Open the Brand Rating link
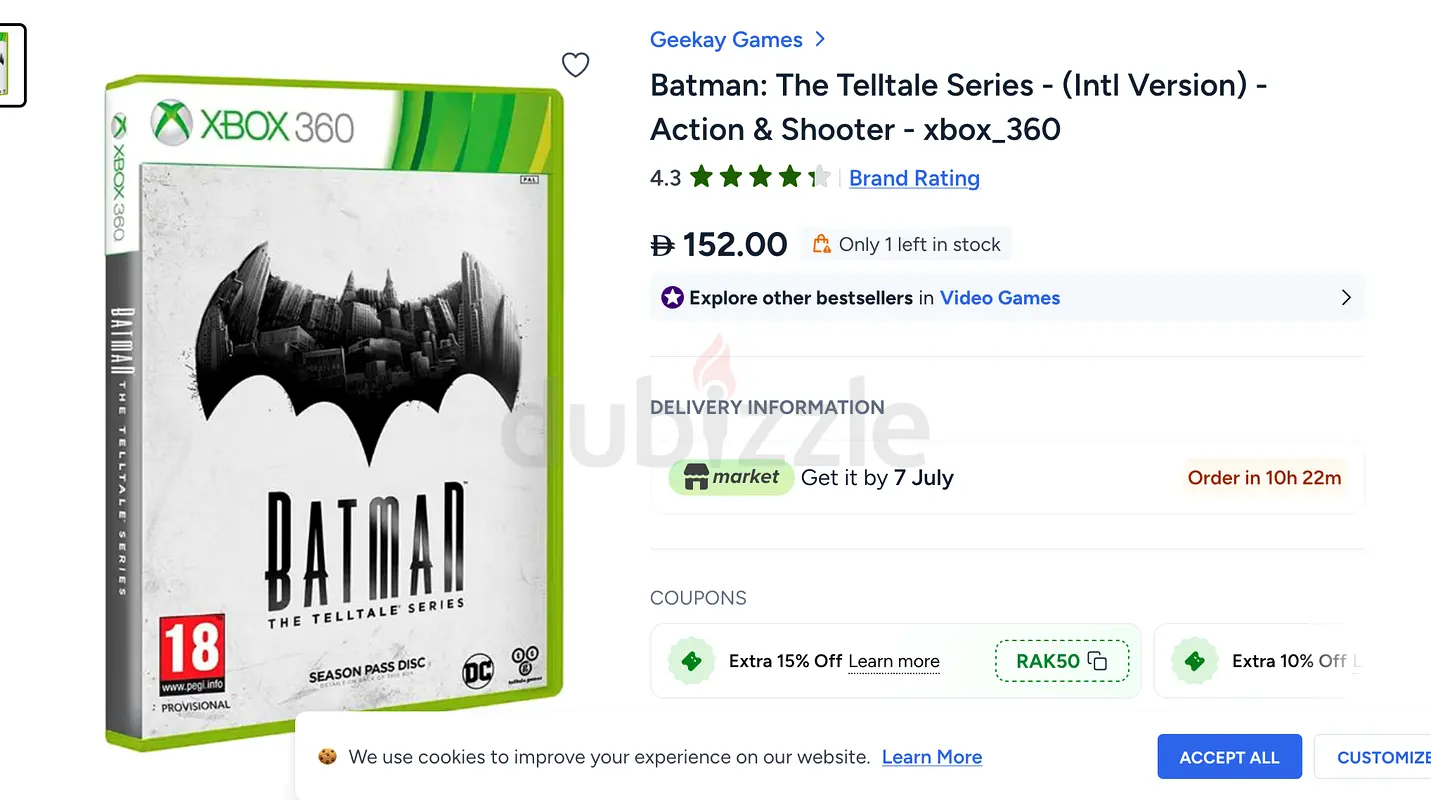The height and width of the screenshot is (800, 1431). (x=914, y=178)
